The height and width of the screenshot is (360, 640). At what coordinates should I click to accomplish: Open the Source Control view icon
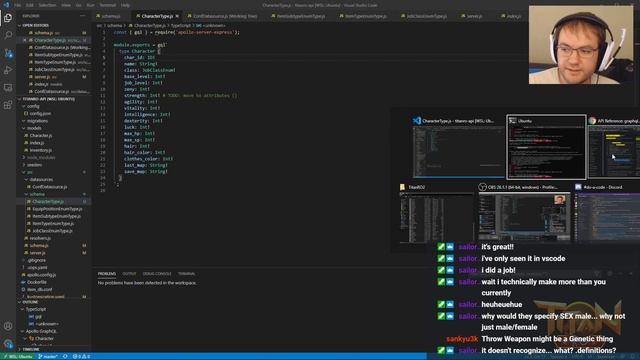click(8, 53)
